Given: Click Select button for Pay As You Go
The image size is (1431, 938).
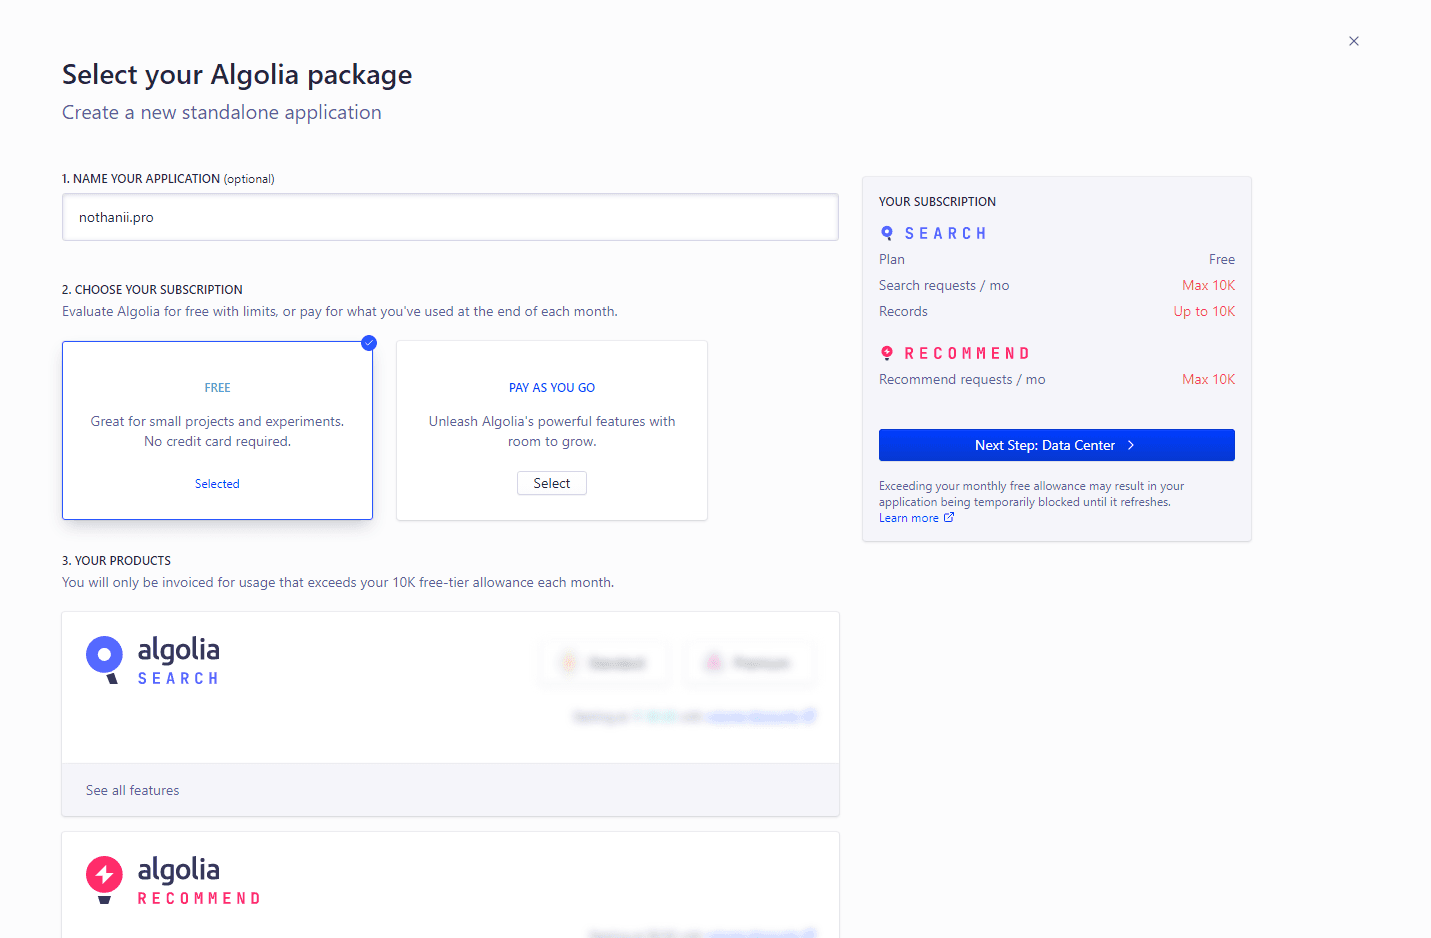Looking at the screenshot, I should [552, 483].
